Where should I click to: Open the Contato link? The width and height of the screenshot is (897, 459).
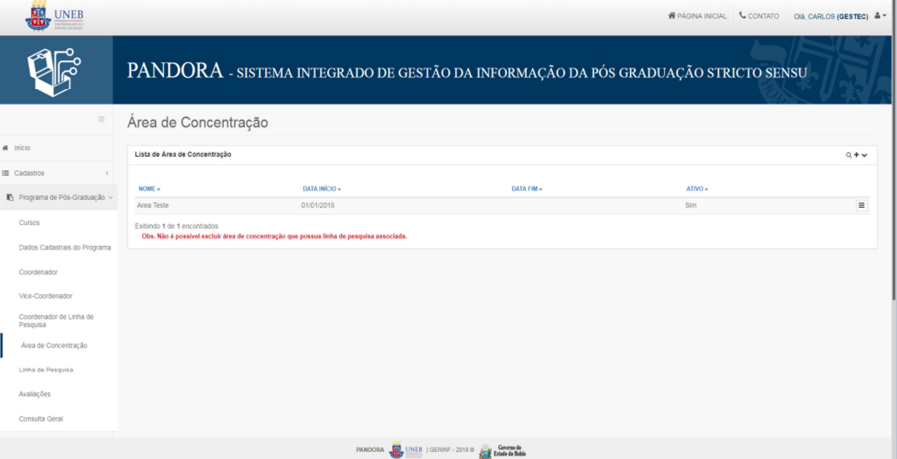[x=759, y=16]
